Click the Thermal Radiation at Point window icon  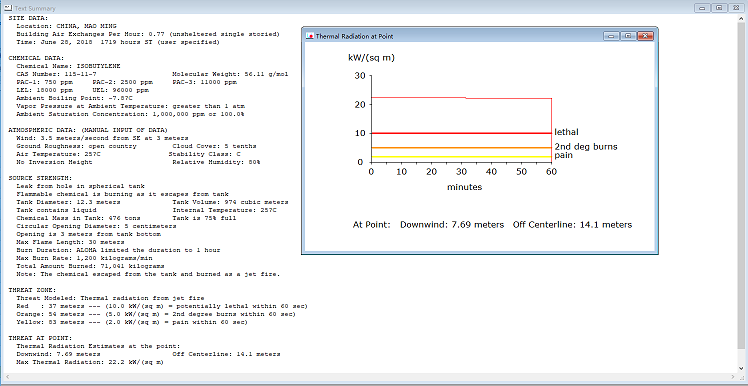coord(311,36)
